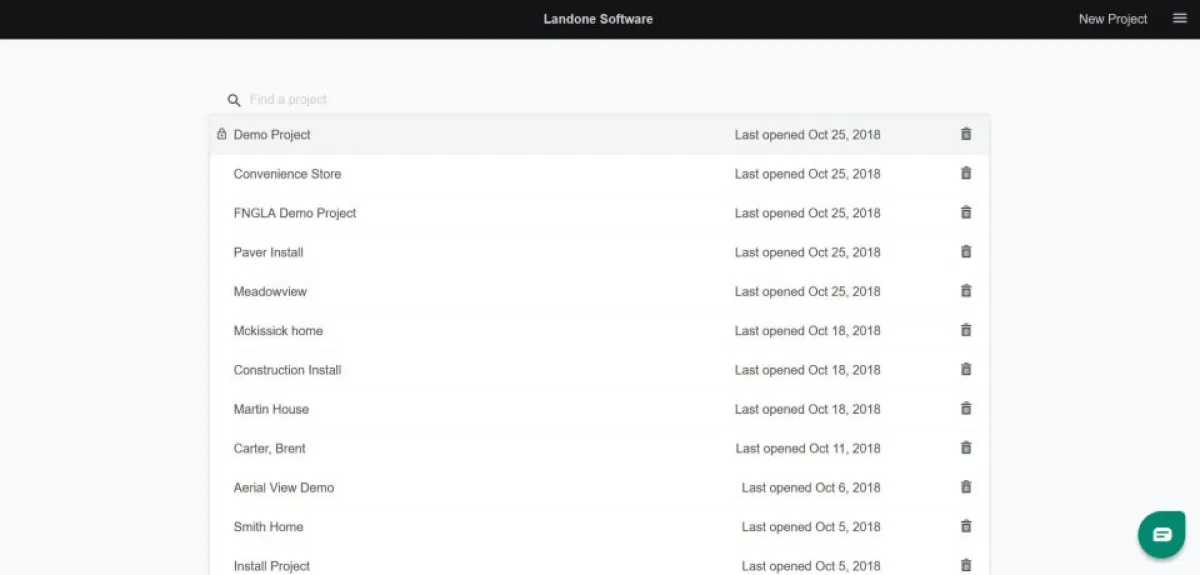Image resolution: width=1200 pixels, height=575 pixels.
Task: Delete the Mckissick home project
Action: coord(966,330)
